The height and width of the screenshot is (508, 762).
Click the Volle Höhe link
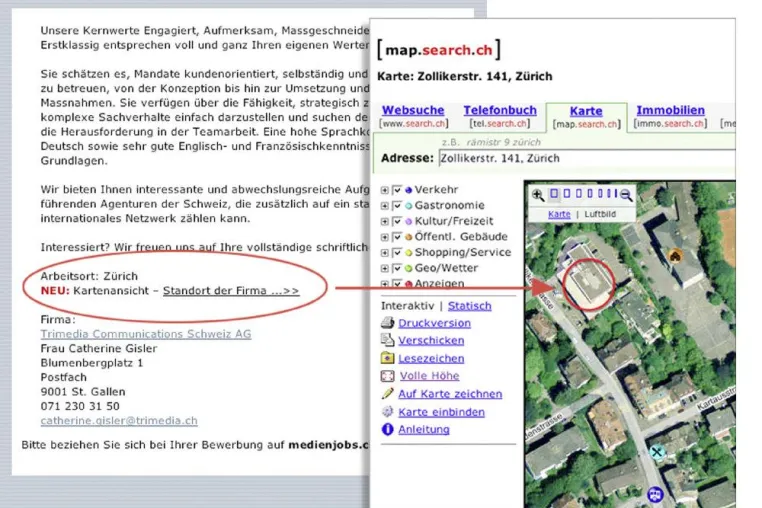430,376
